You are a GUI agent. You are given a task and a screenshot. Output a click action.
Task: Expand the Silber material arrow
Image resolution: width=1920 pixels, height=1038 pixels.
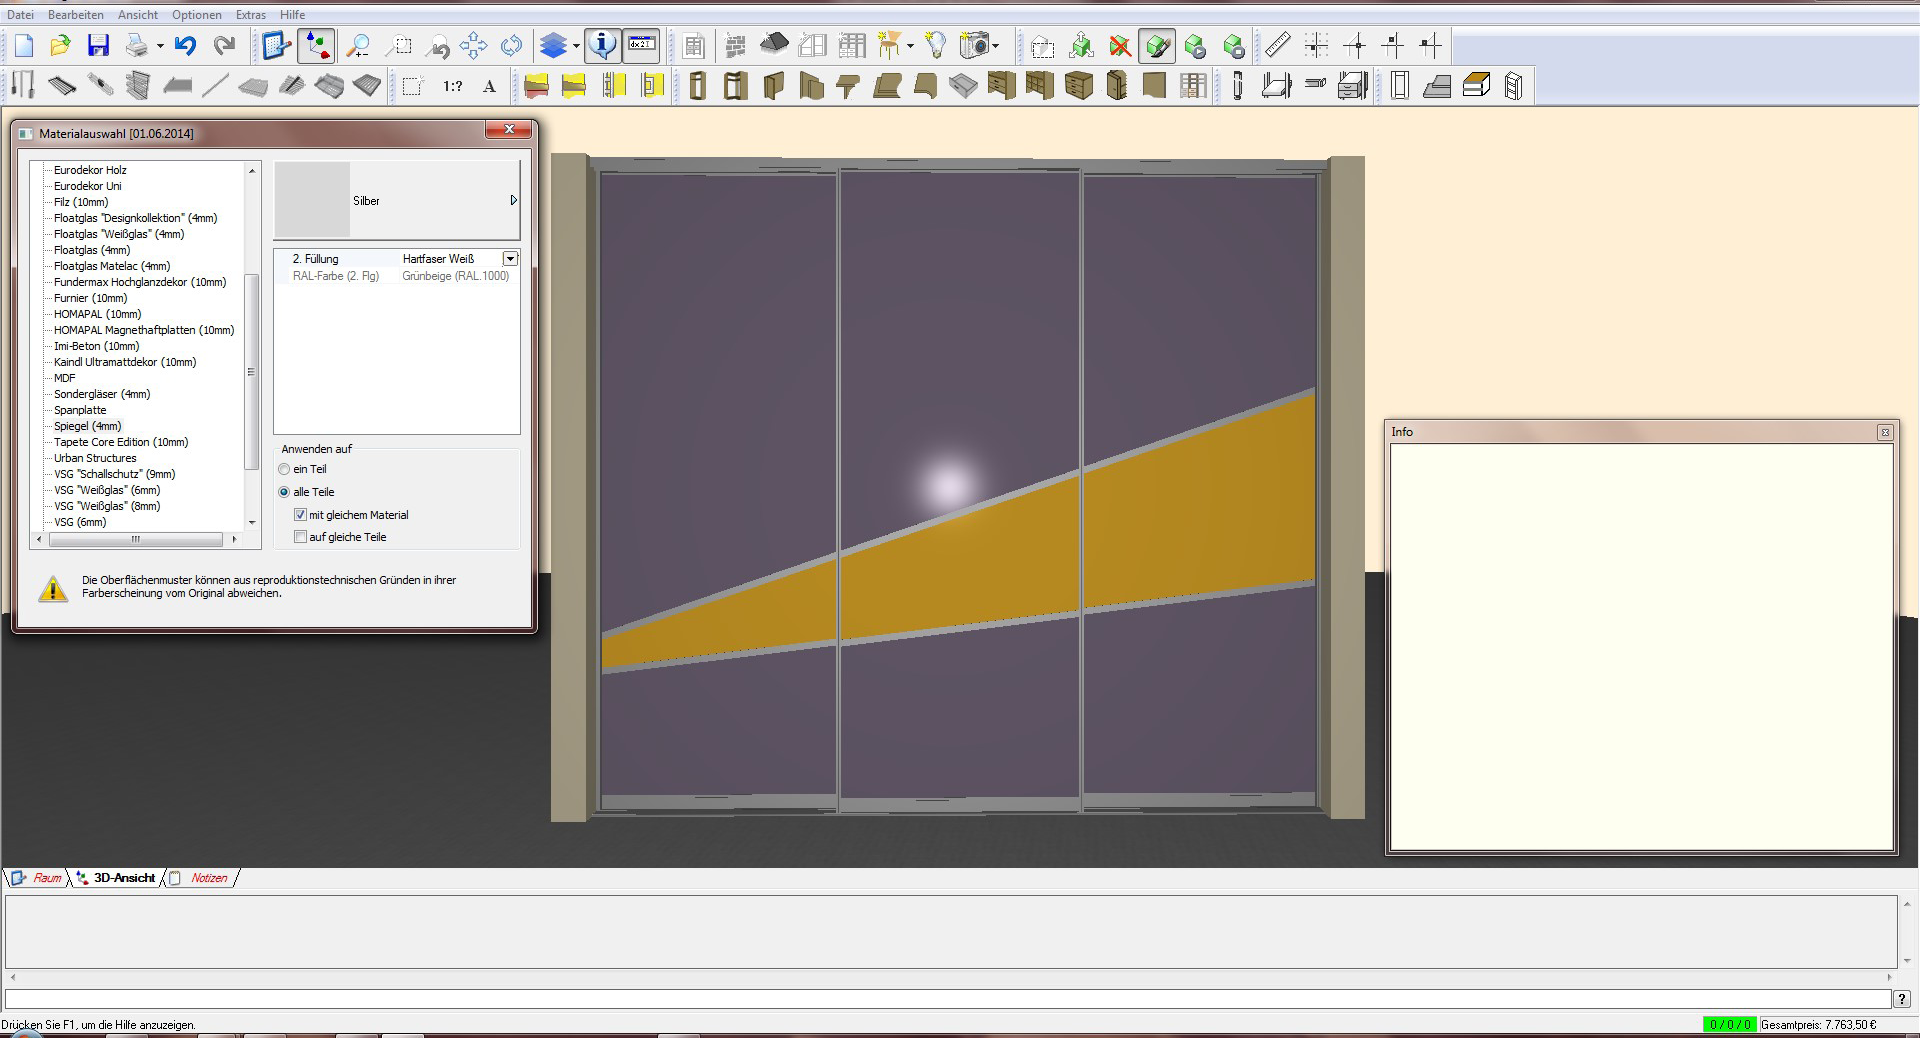pos(513,201)
